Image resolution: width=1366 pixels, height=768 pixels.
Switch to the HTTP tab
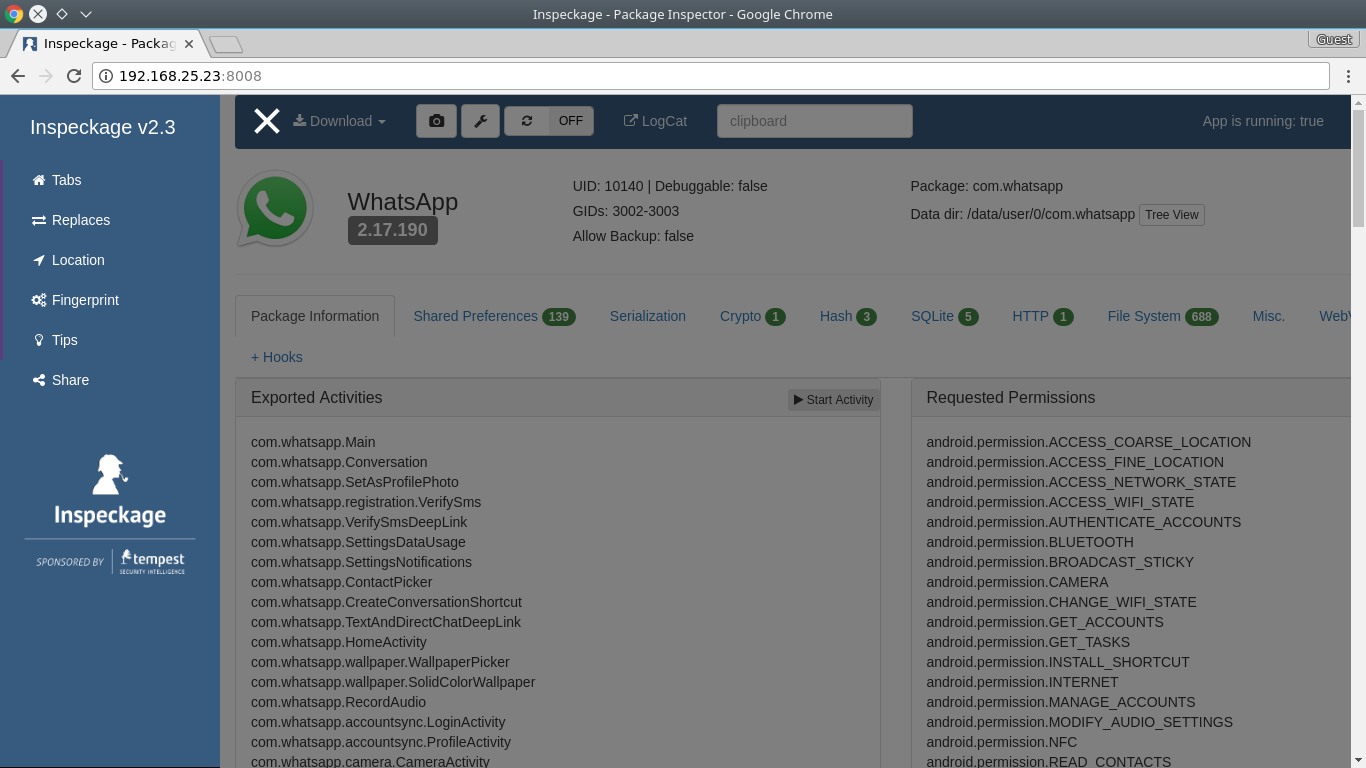coord(1042,316)
